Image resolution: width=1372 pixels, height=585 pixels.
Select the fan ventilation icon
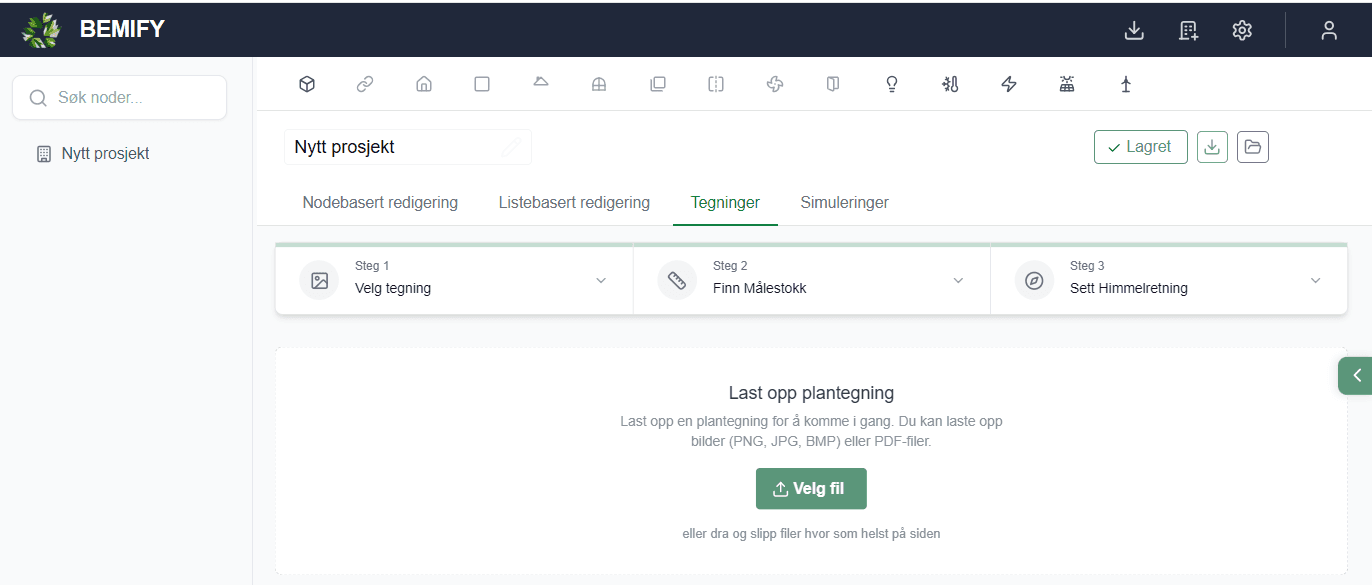(x=774, y=84)
